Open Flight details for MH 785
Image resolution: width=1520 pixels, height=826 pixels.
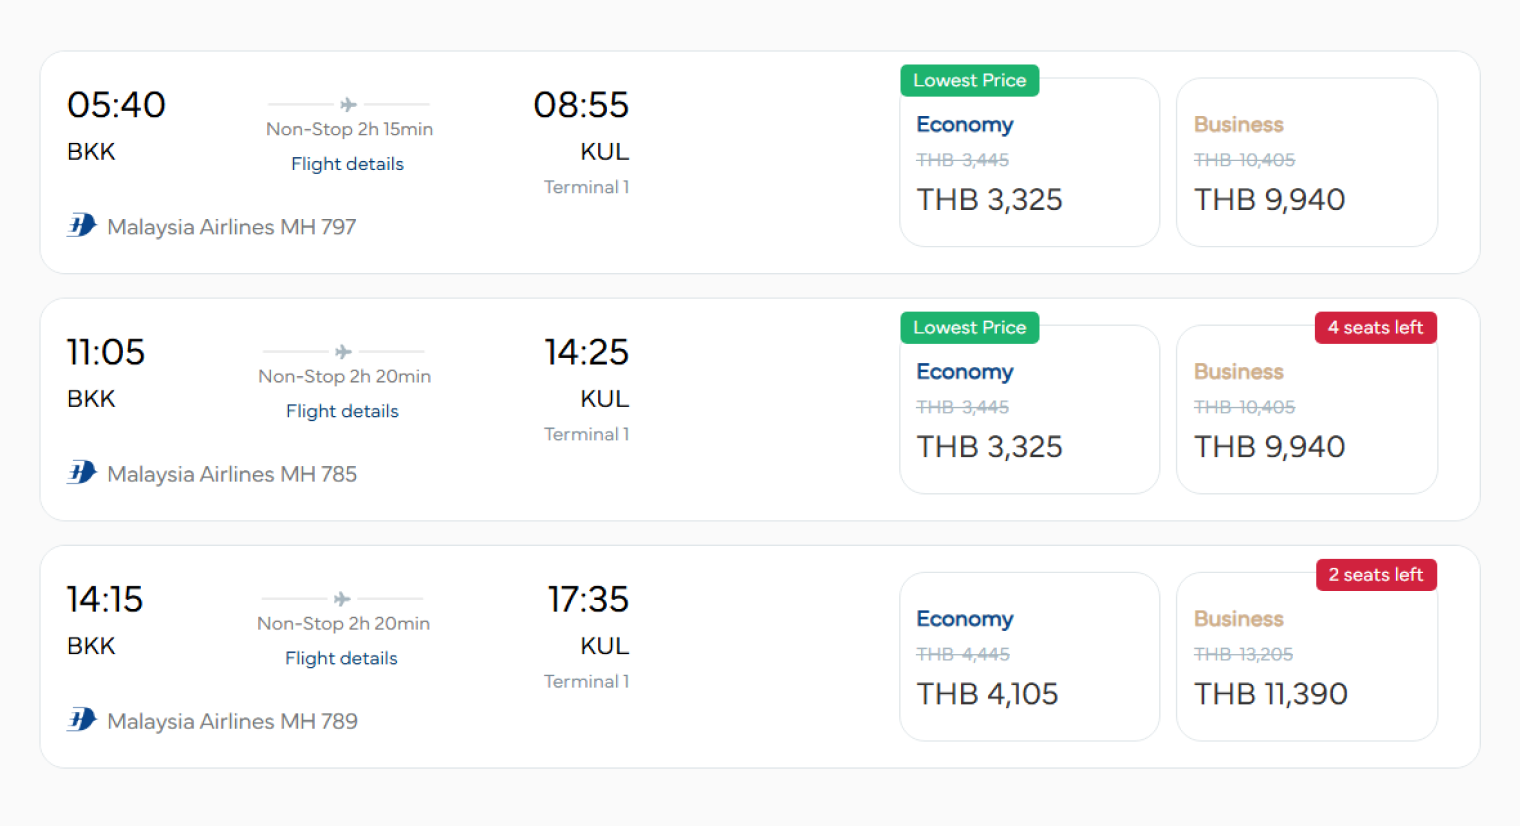coord(342,411)
